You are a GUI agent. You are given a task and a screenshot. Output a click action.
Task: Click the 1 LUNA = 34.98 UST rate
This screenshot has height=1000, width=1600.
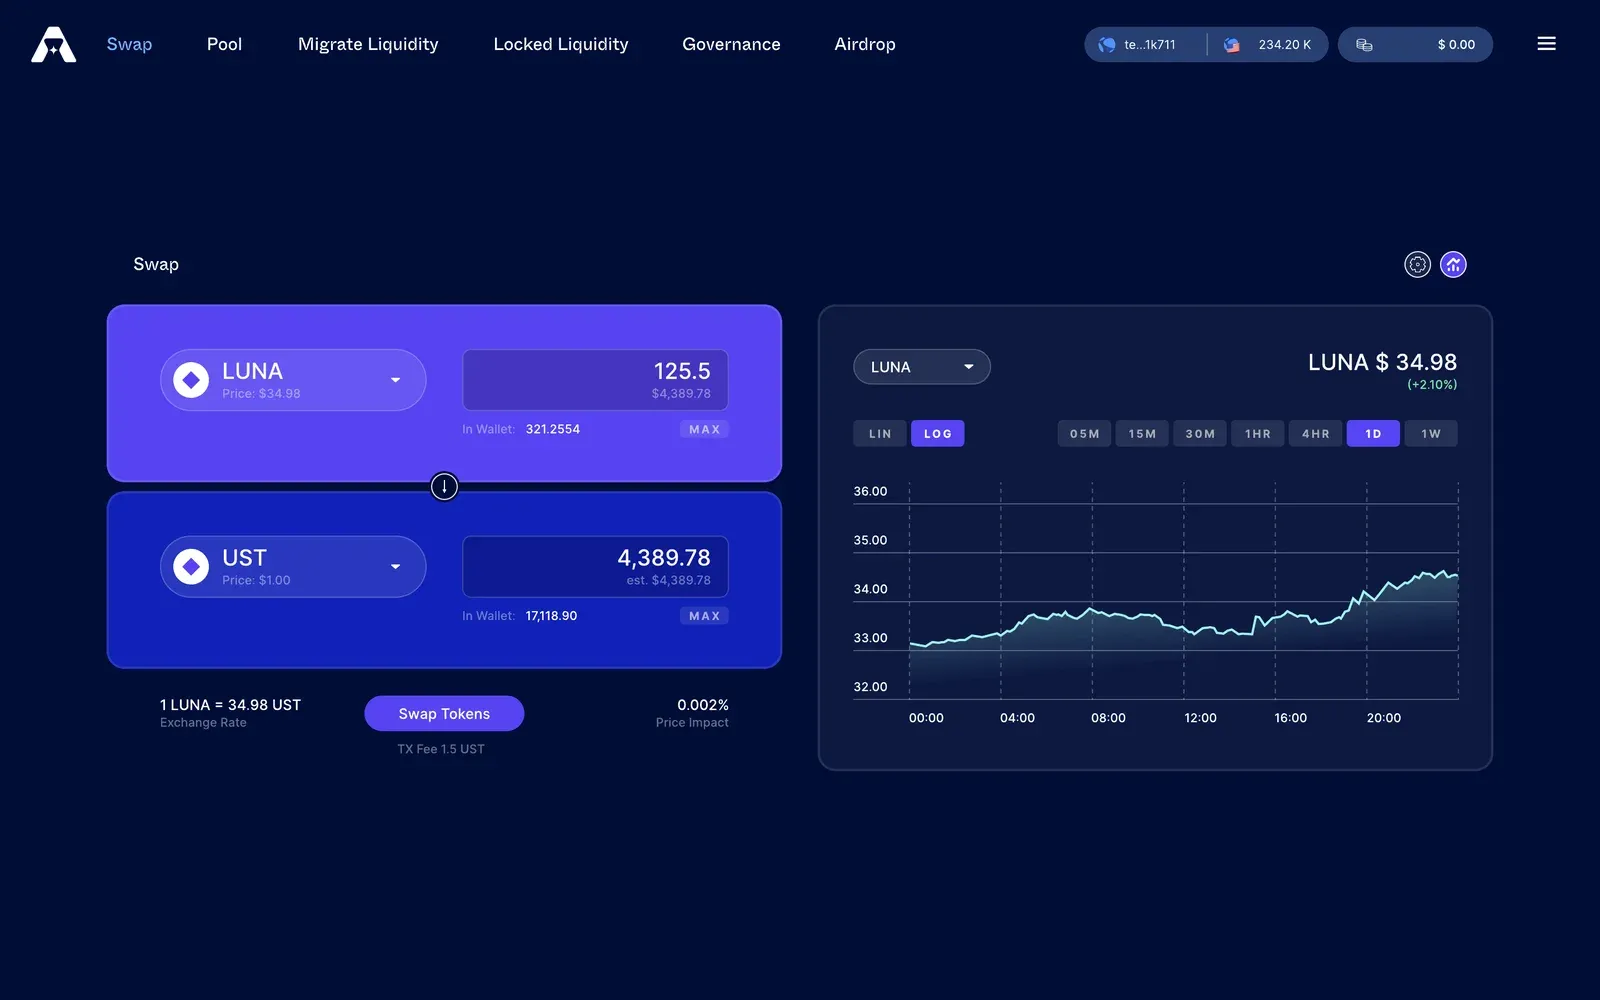(x=231, y=705)
